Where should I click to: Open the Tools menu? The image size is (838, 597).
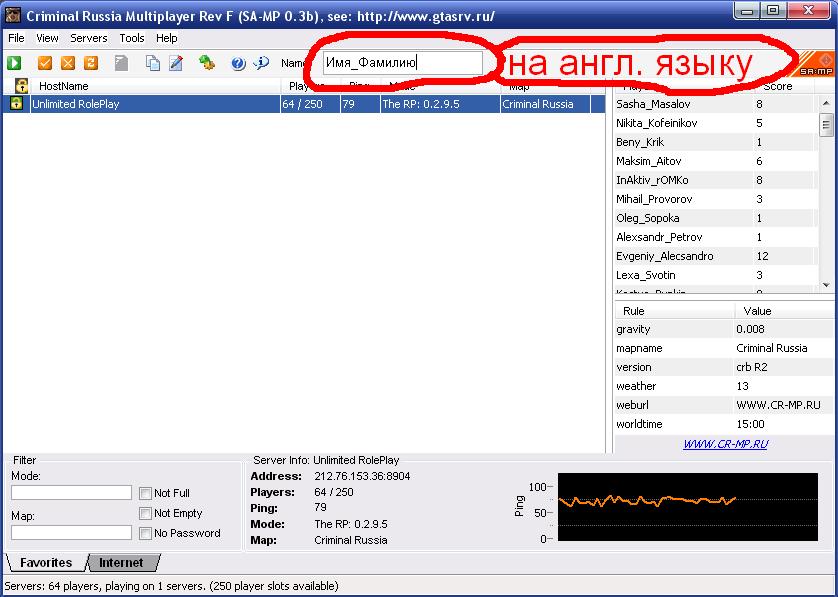pos(131,38)
